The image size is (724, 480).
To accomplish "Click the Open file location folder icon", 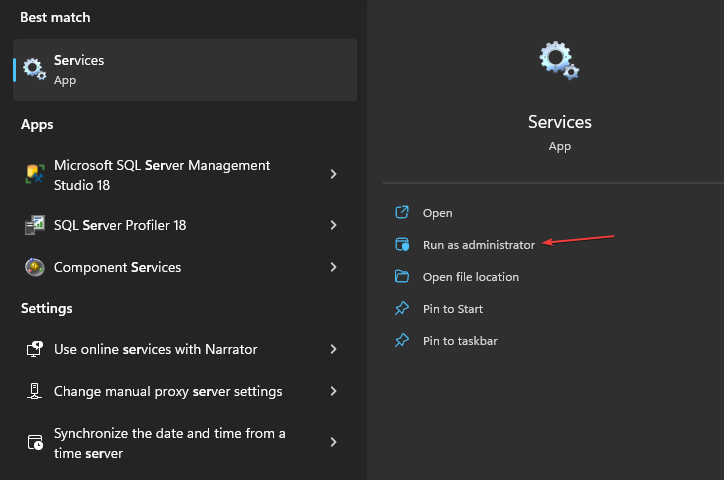I will pos(402,276).
